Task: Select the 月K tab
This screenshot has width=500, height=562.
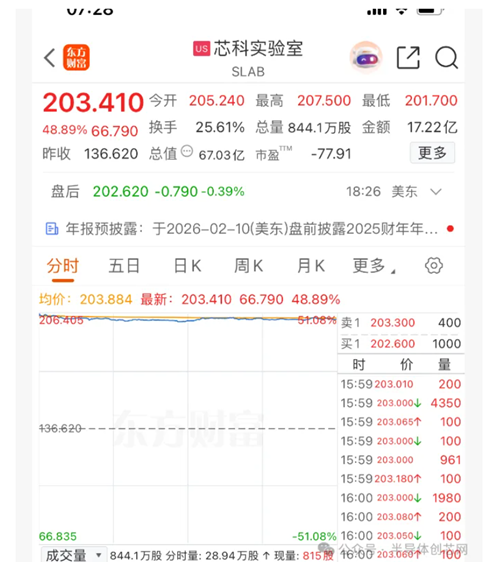Action: pos(311,266)
